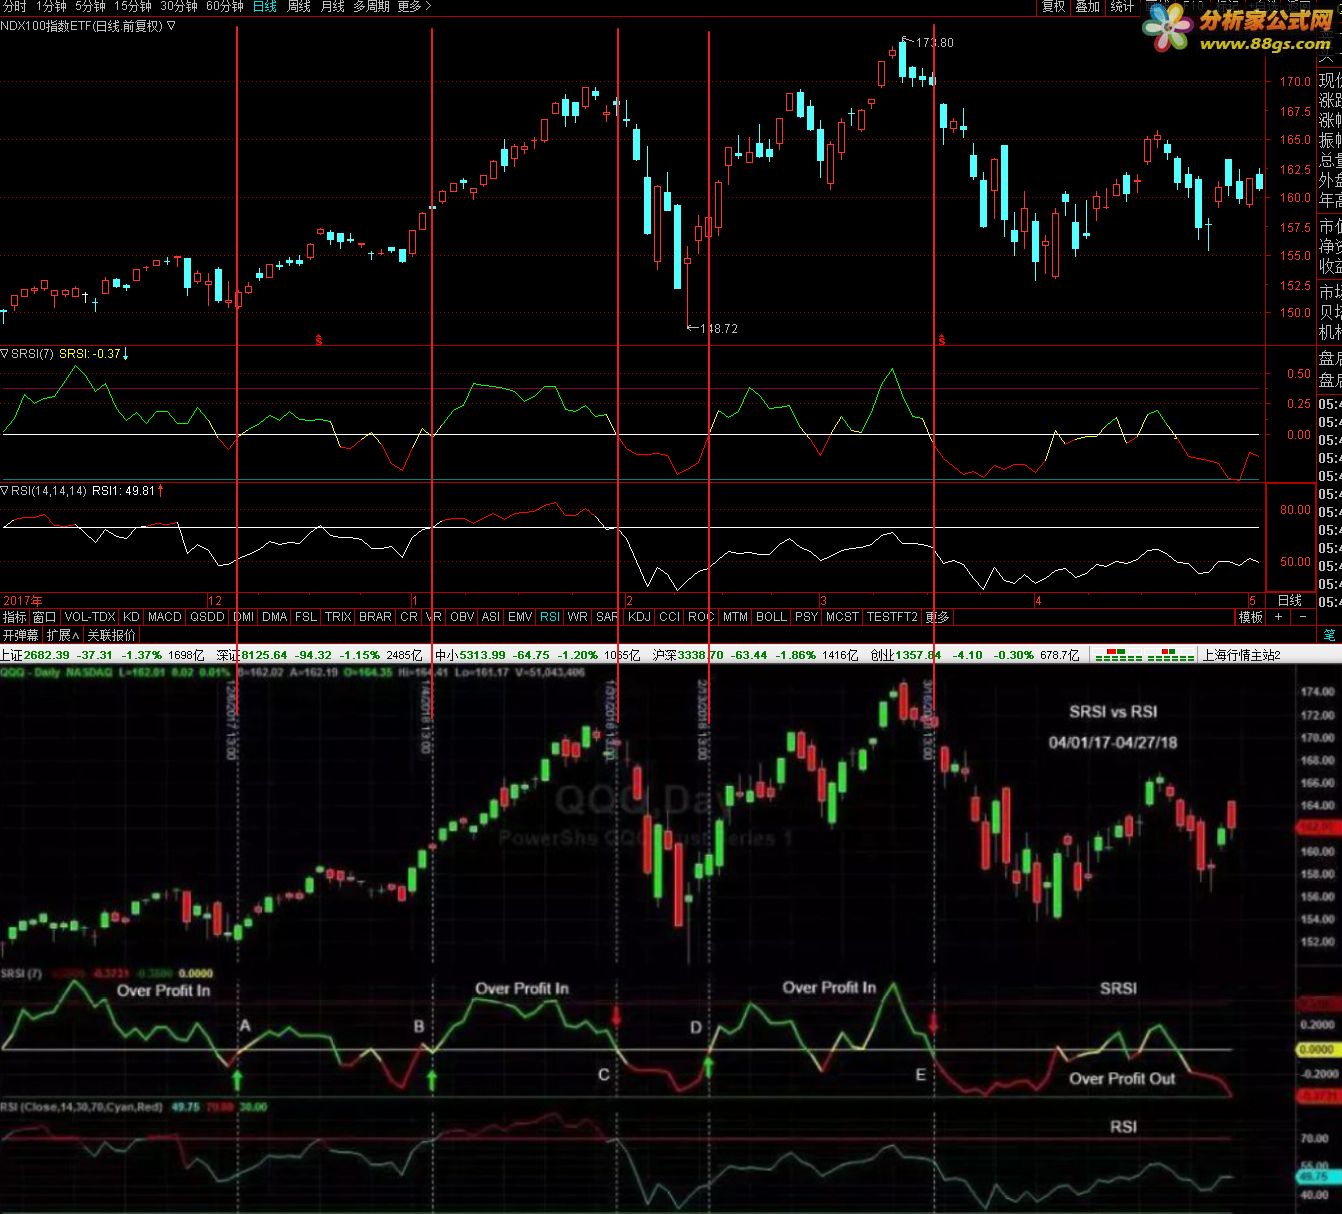Click the 148.72 low price label
This screenshot has width=1342, height=1214.
[718, 328]
